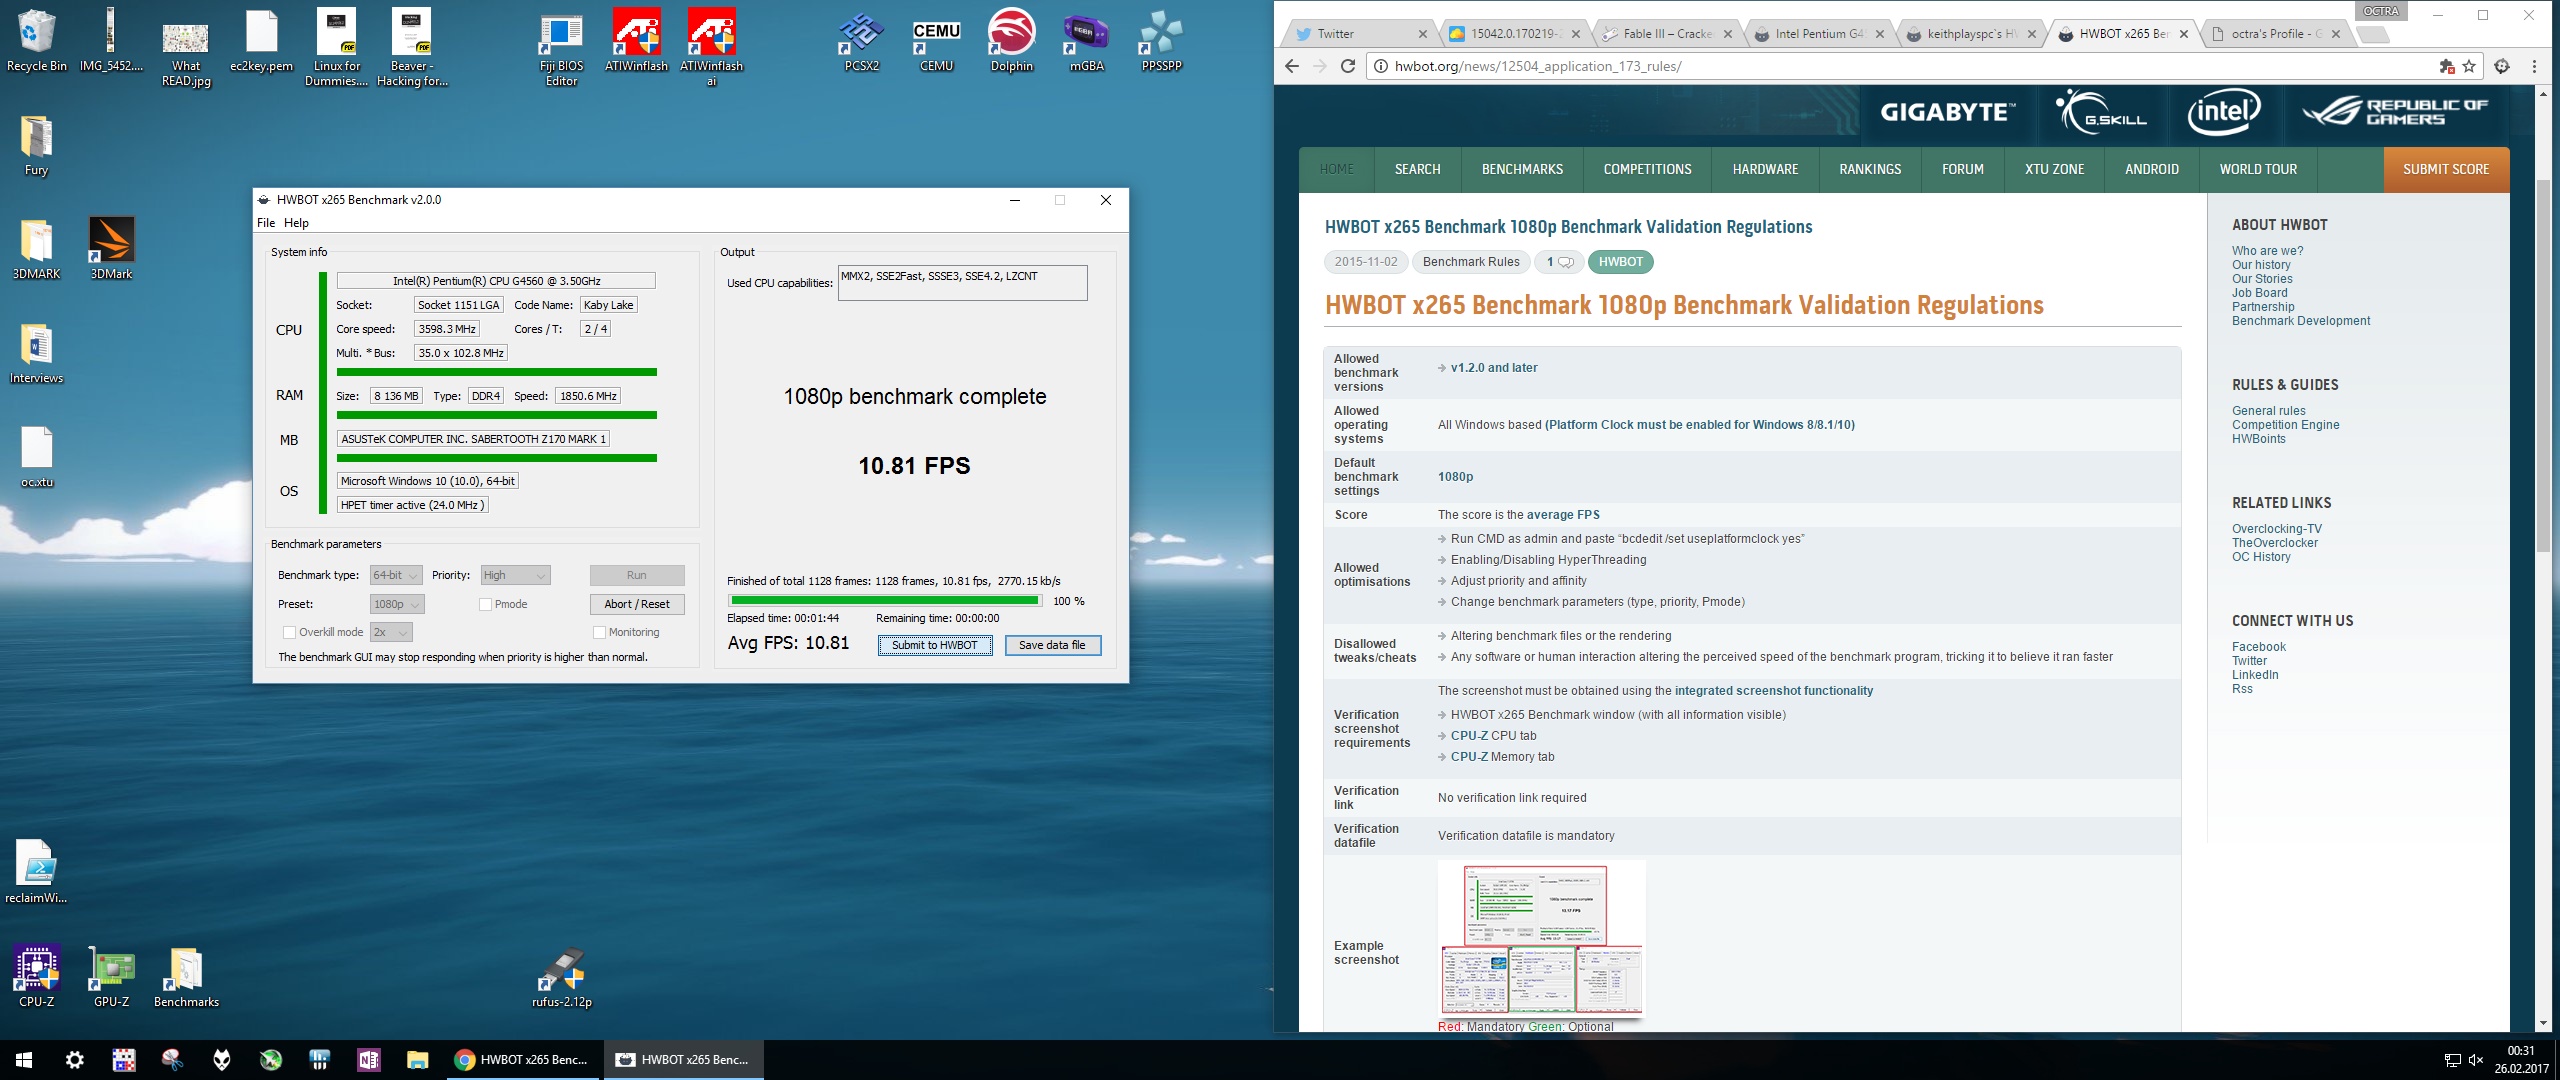Launch Fiji BIOS Editor shortcut
The height and width of the screenshot is (1080, 2560).
pyautogui.click(x=561, y=46)
